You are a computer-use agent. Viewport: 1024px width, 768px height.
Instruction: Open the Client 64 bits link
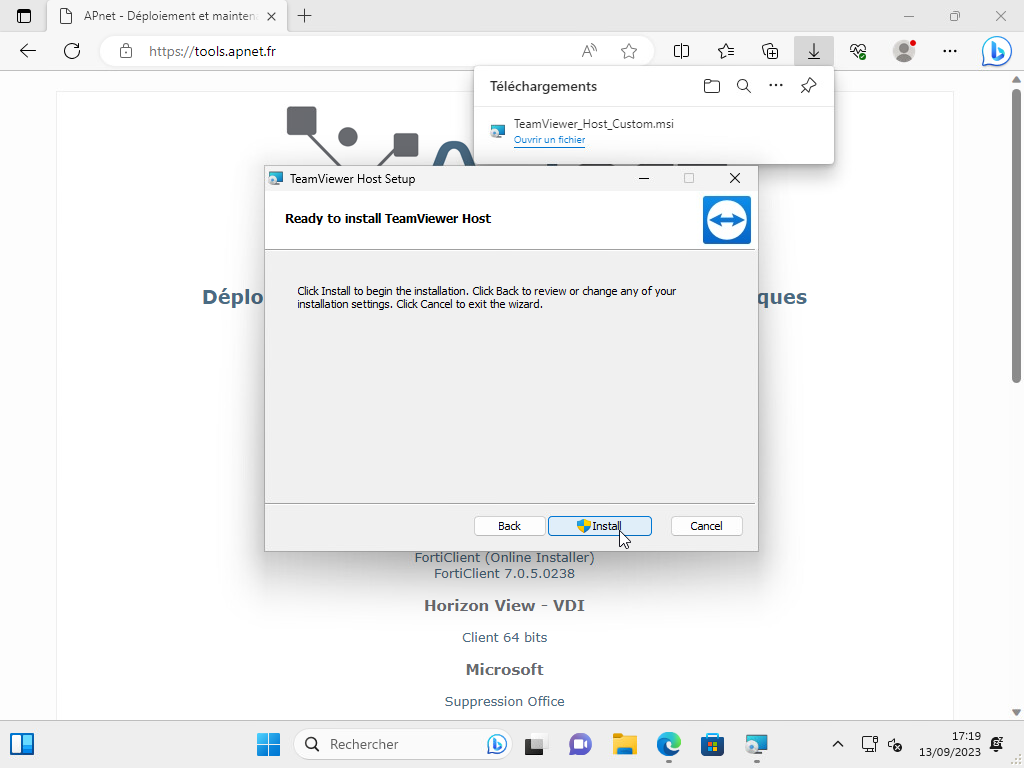(504, 637)
